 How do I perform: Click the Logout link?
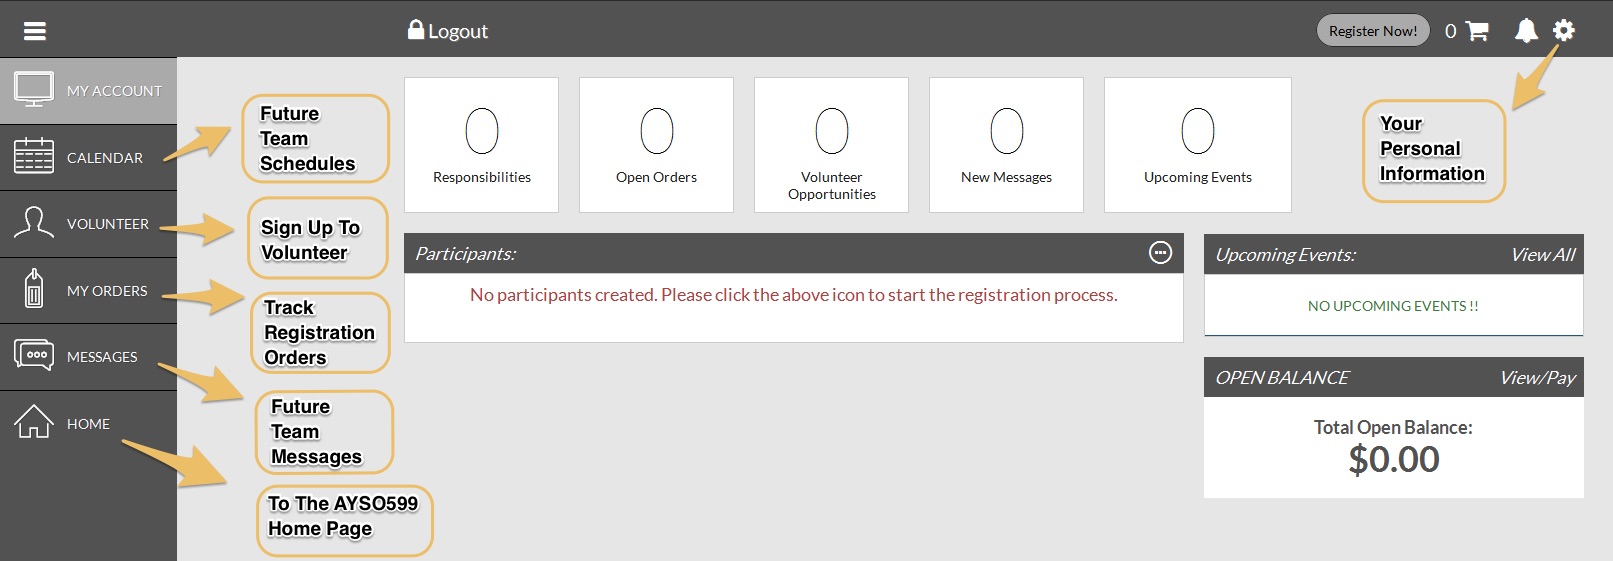pos(448,31)
